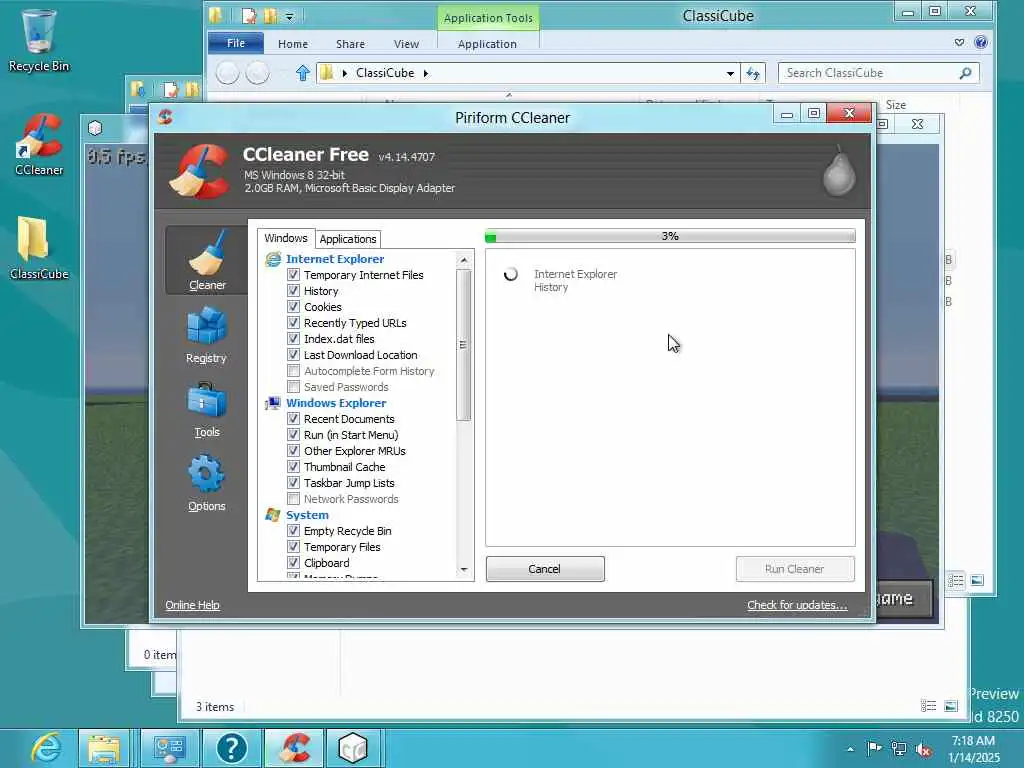Click cleaner list scroll-up arrow
The width and height of the screenshot is (1024, 768).
(x=464, y=260)
